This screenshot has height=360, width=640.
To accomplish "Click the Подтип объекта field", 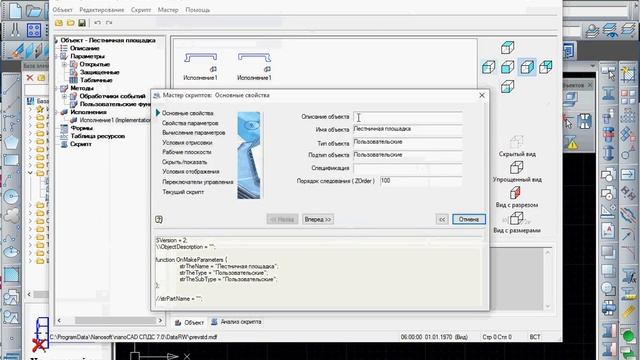I will pyautogui.click(x=408, y=155).
